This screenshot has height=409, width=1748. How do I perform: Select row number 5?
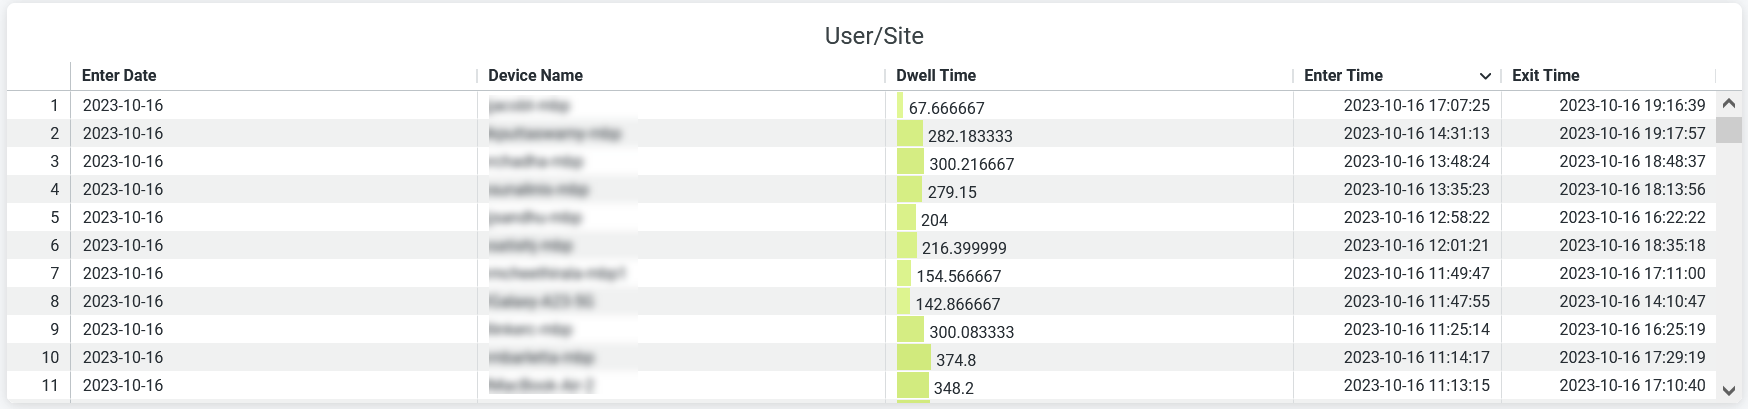point(54,217)
